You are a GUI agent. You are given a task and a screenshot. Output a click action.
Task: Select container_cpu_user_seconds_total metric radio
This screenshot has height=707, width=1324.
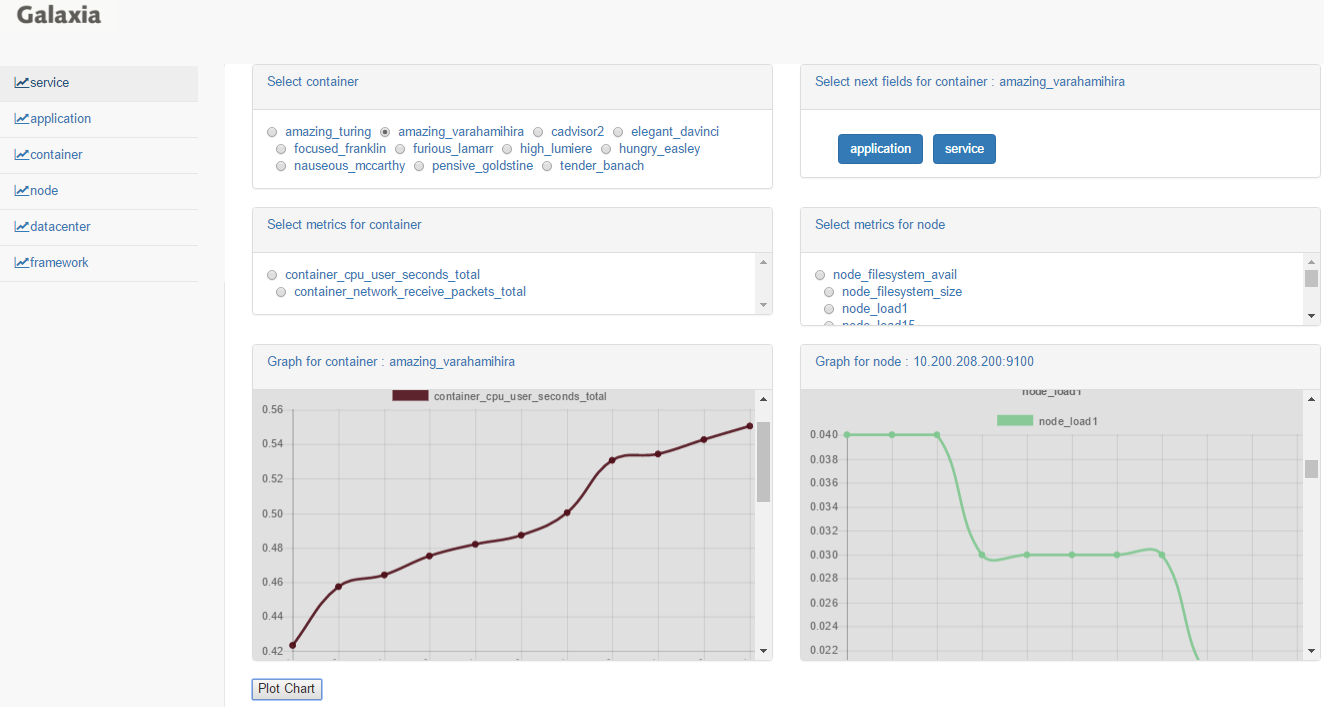tap(272, 275)
